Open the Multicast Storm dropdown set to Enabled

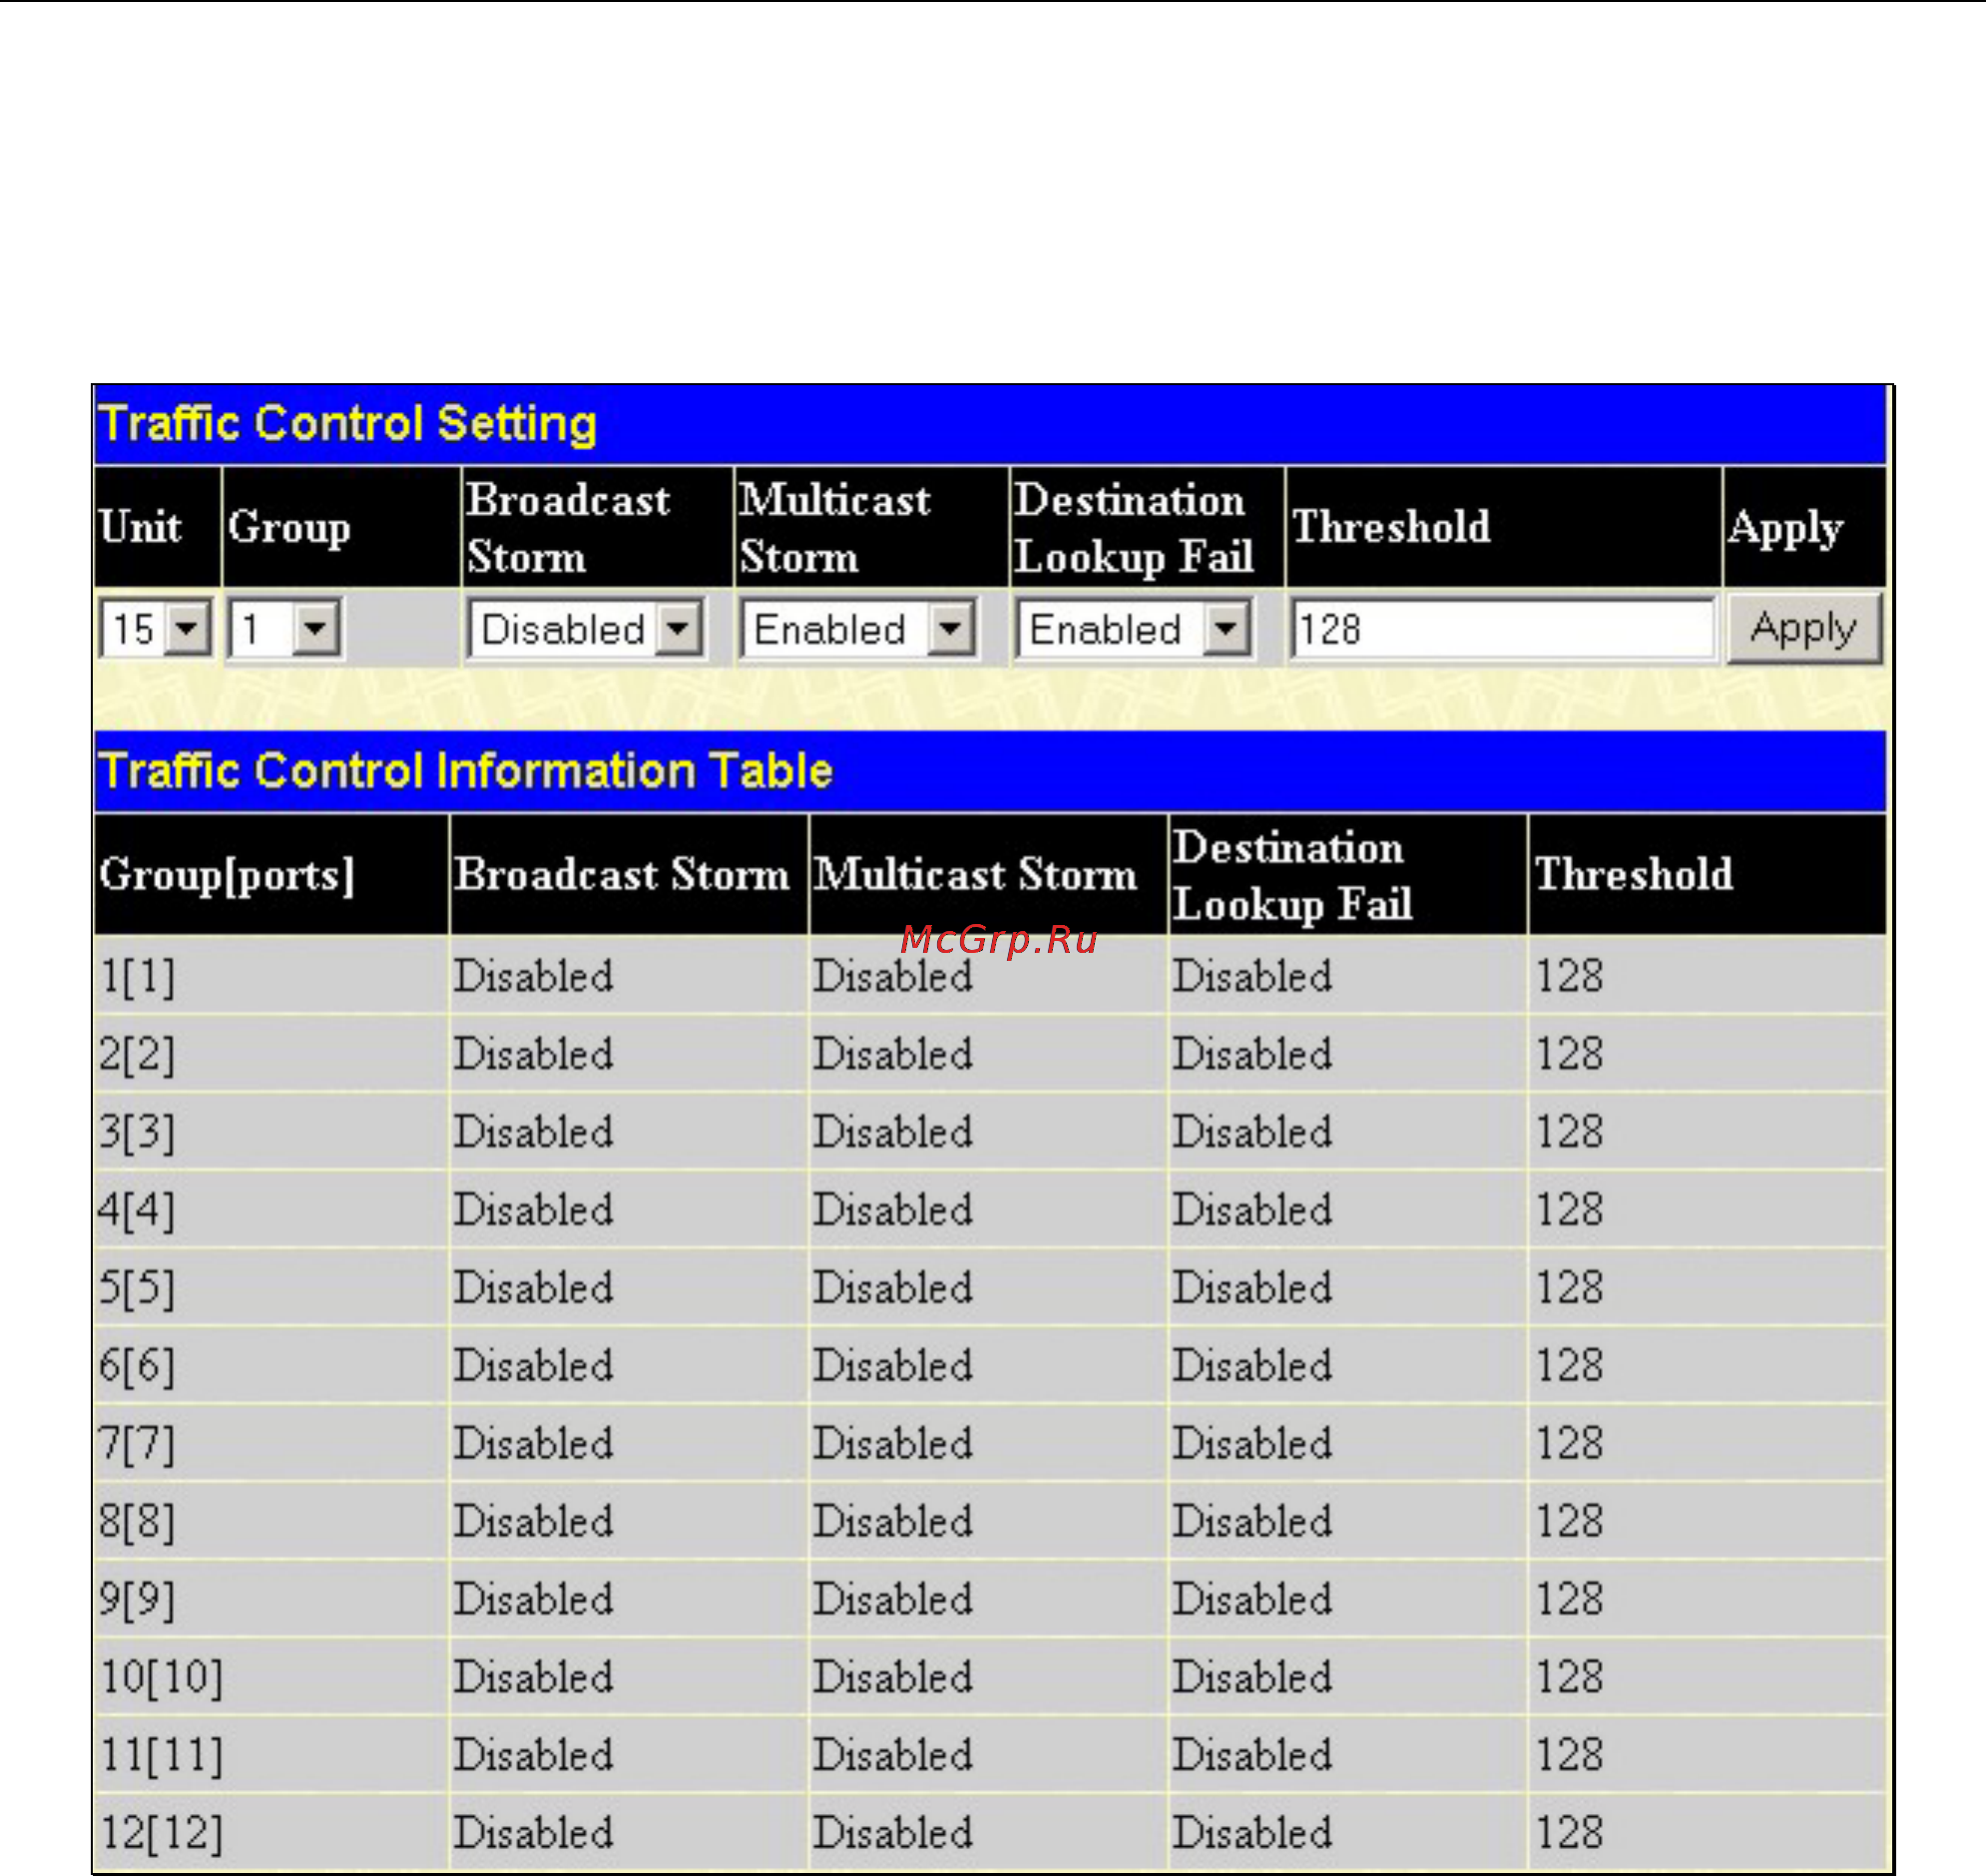point(859,629)
